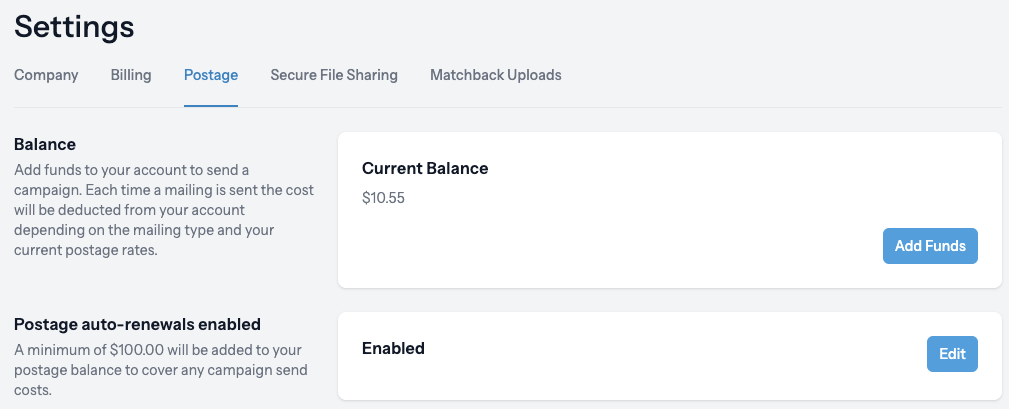Click the Balance description paragraph
Screen dimensions: 1009x409
click(x=164, y=210)
